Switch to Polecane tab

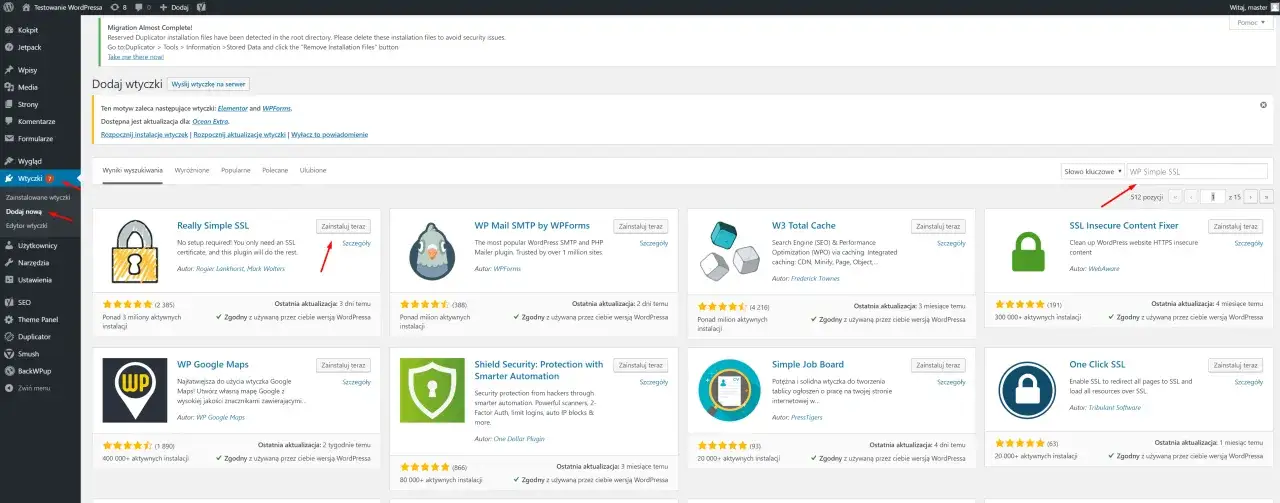(275, 170)
